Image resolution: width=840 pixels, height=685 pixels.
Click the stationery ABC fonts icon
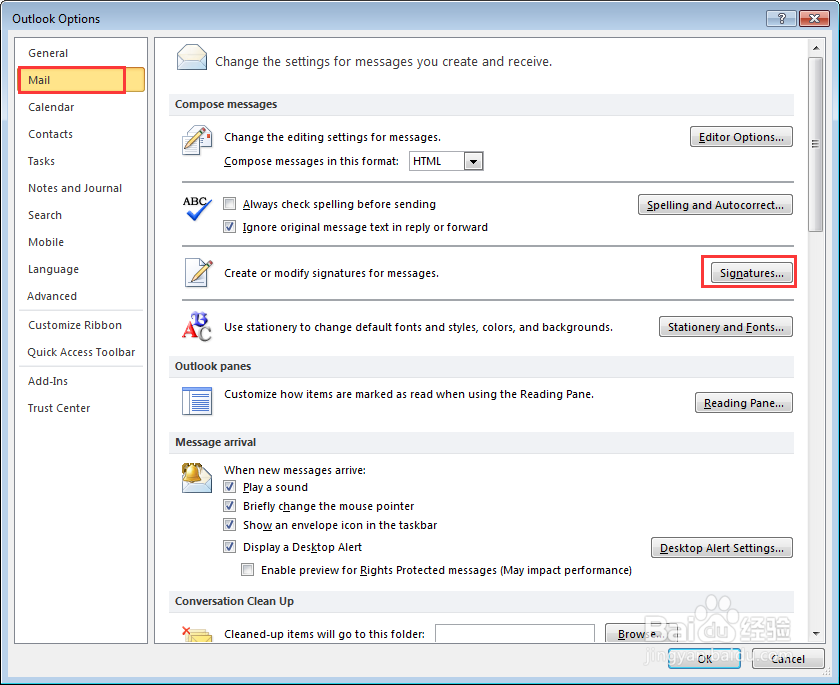(x=197, y=326)
